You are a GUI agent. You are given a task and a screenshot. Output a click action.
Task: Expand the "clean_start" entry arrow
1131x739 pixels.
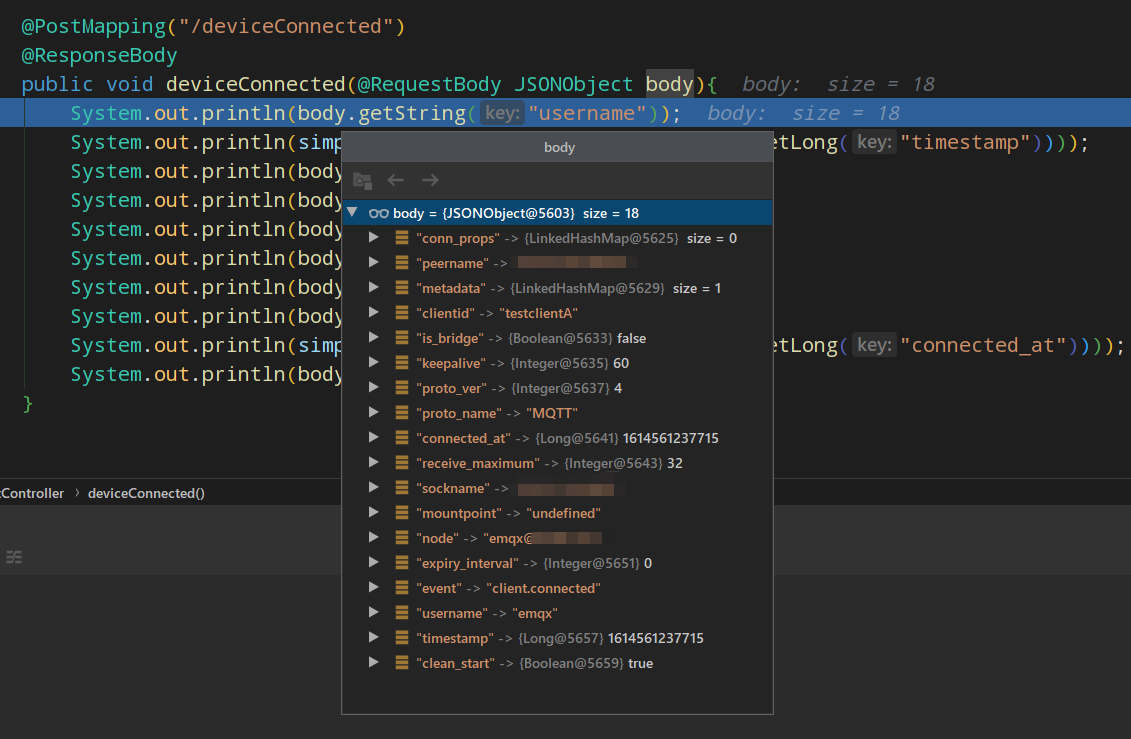(374, 663)
